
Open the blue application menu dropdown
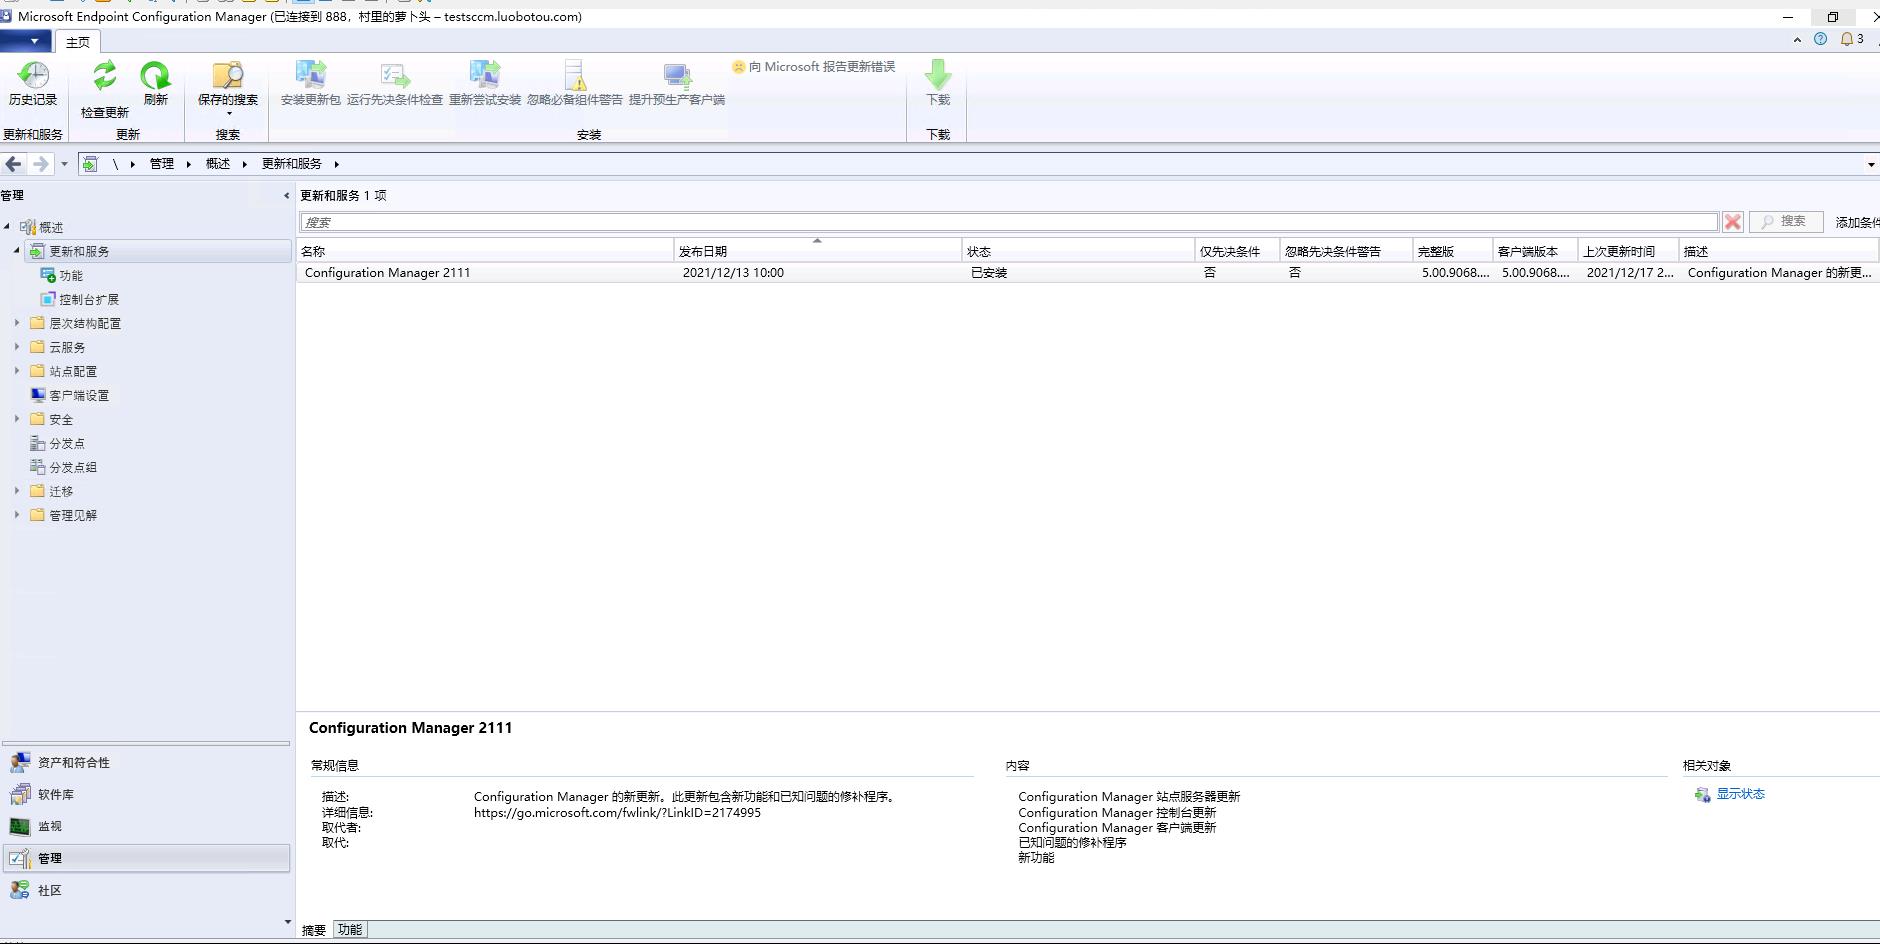click(x=25, y=41)
